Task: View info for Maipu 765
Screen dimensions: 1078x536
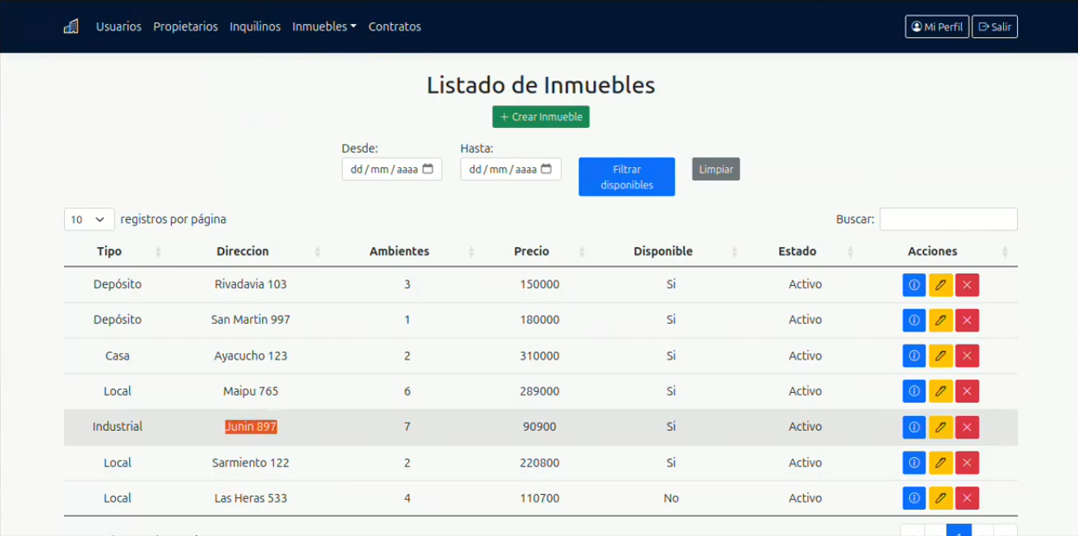Action: click(914, 392)
